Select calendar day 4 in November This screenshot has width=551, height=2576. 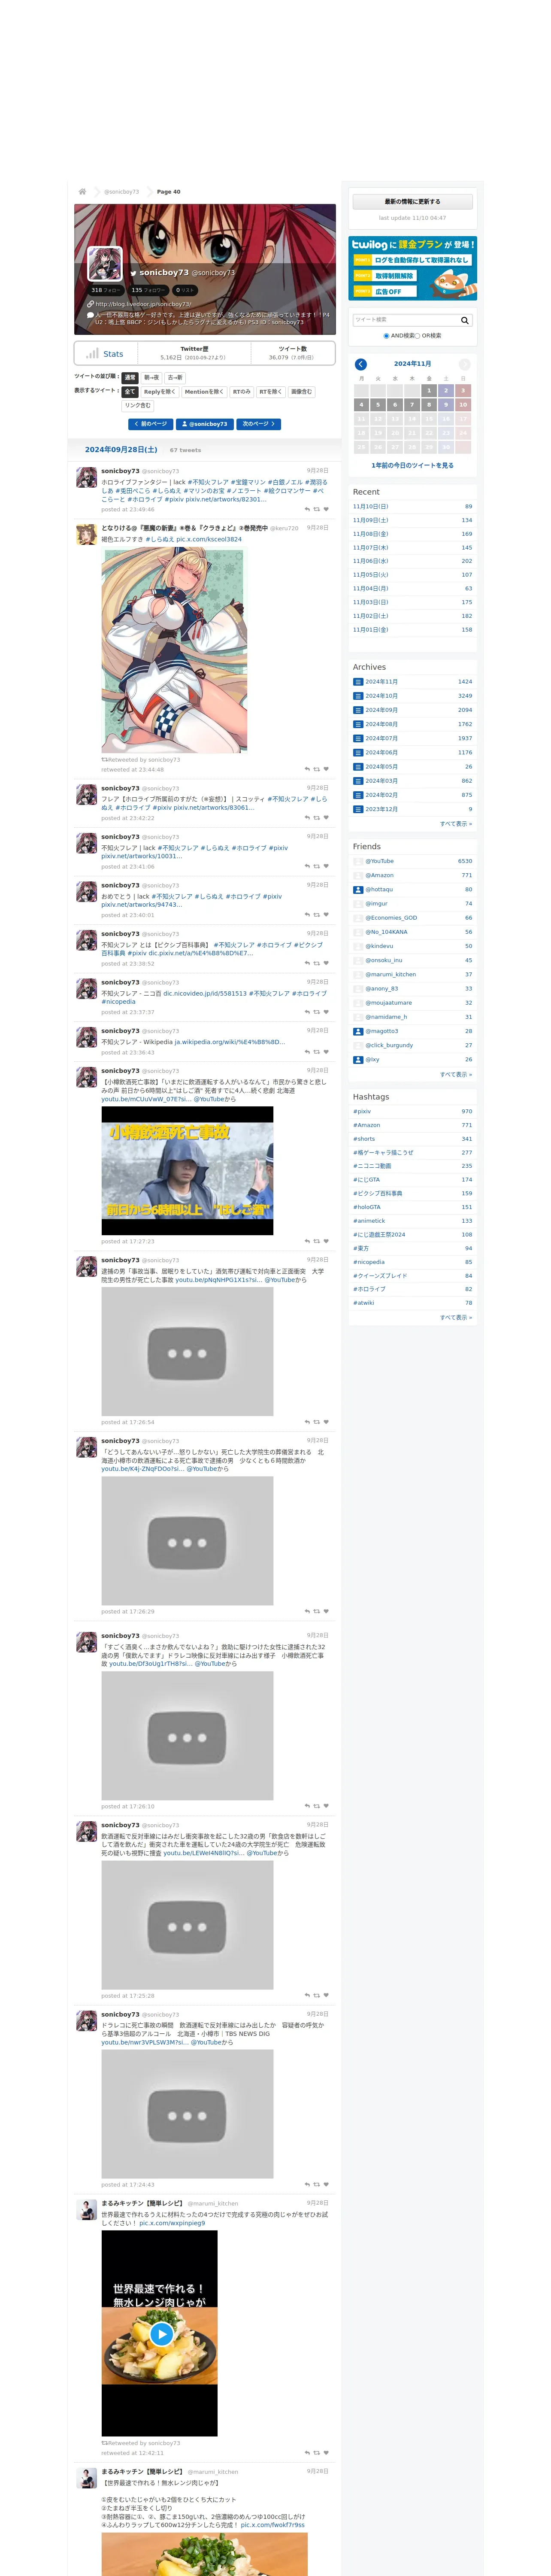(x=361, y=405)
